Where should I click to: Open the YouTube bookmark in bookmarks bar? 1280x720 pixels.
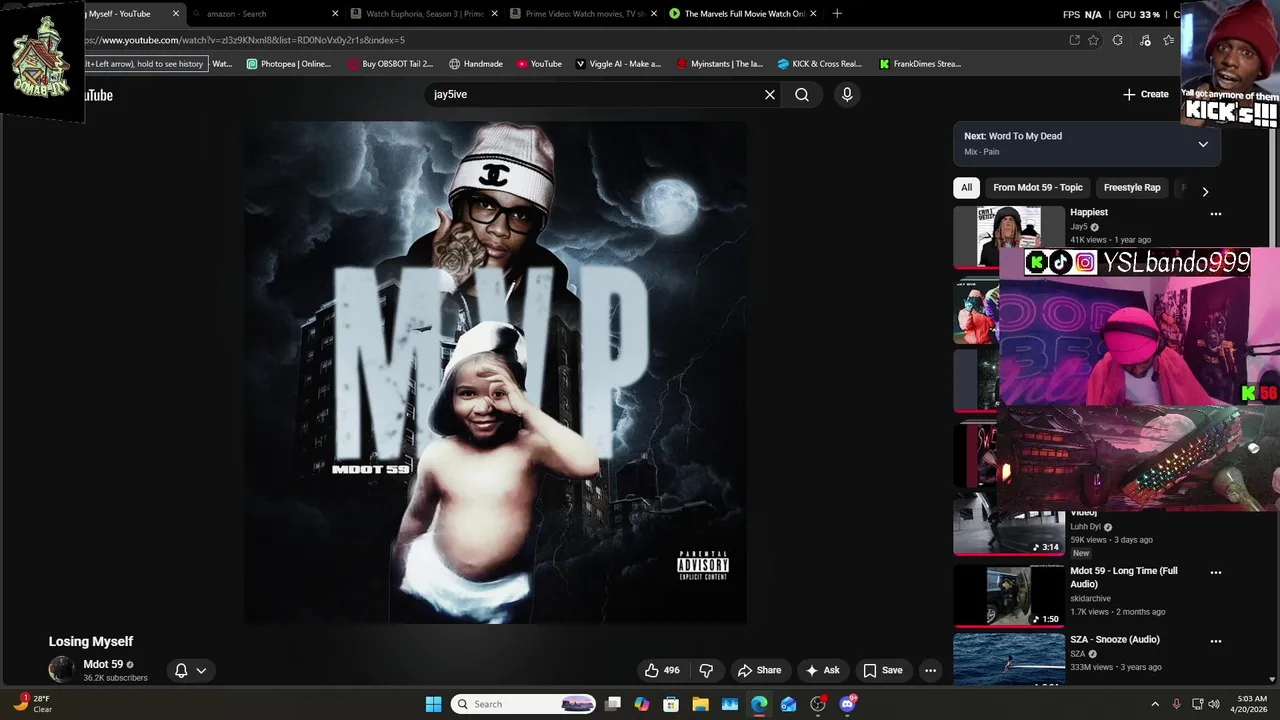coord(539,64)
